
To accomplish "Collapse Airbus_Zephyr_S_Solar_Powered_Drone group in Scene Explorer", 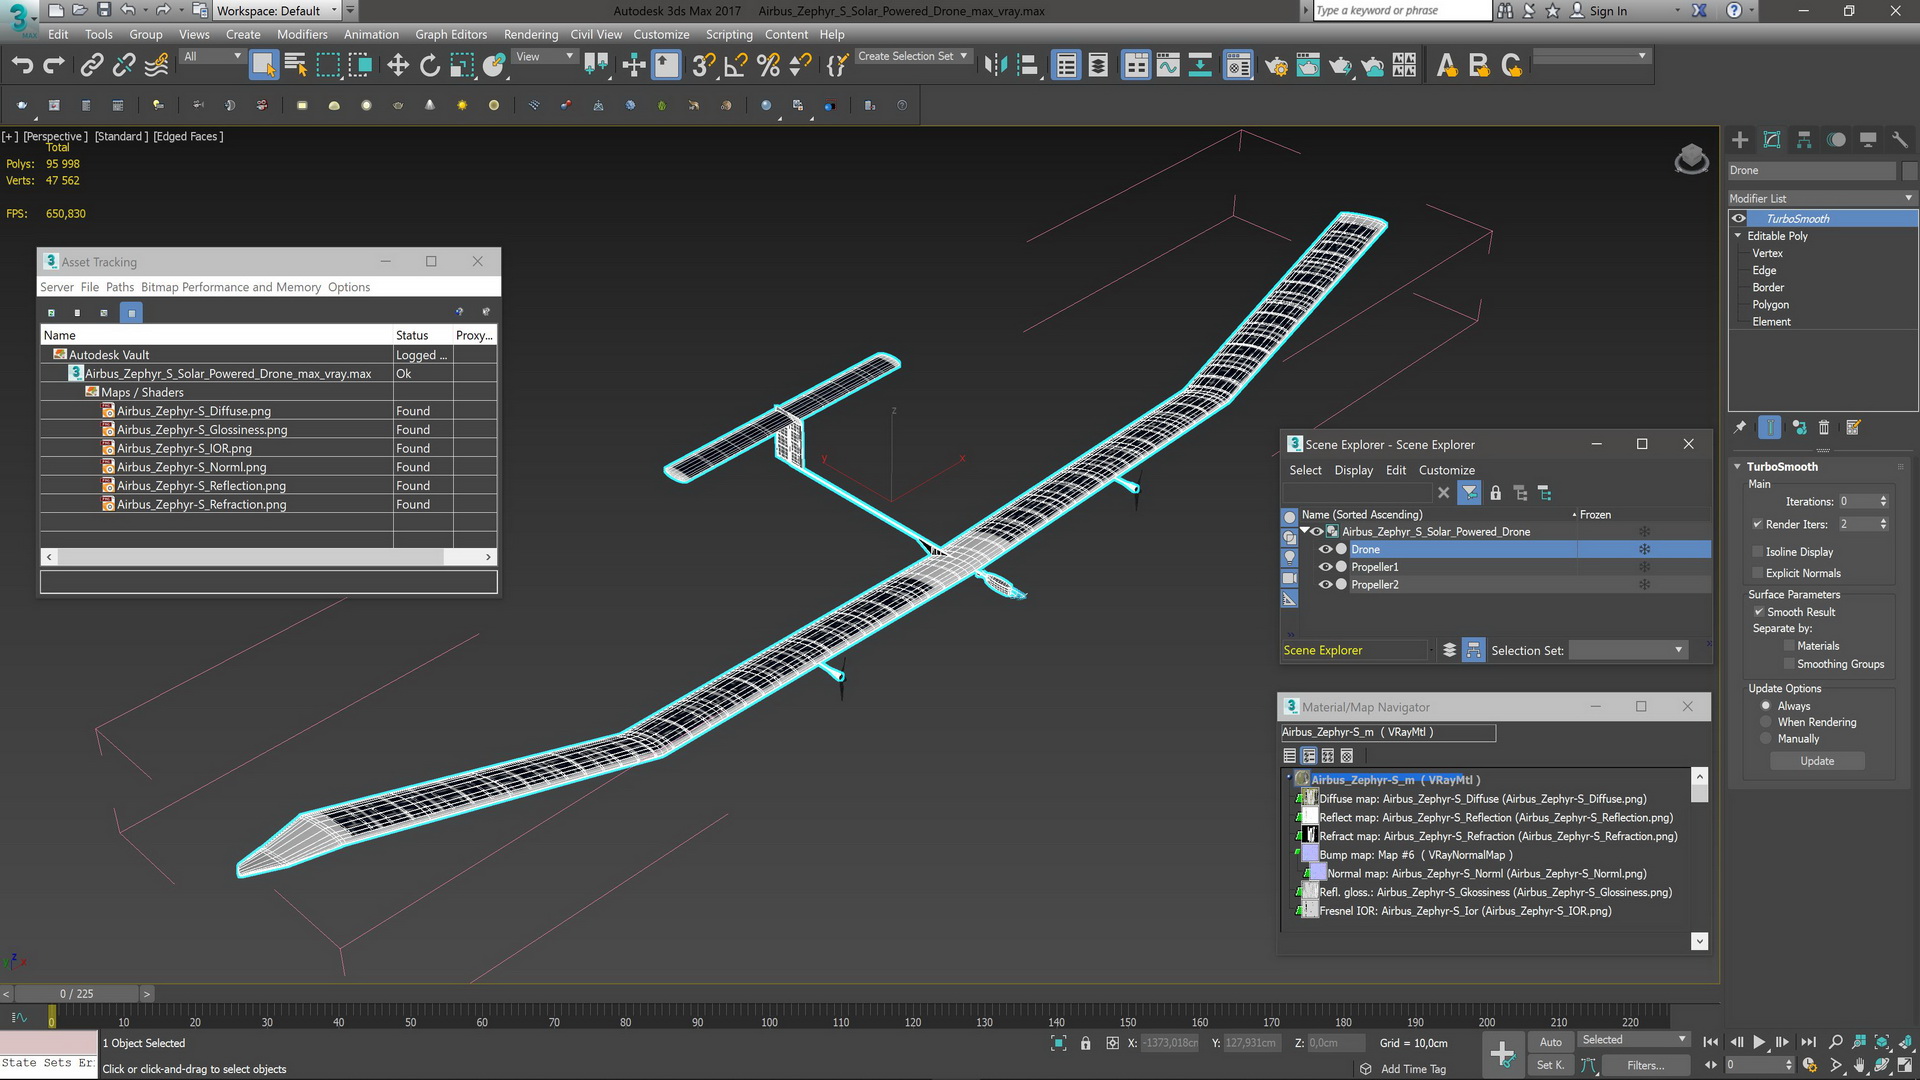I will [1305, 532].
